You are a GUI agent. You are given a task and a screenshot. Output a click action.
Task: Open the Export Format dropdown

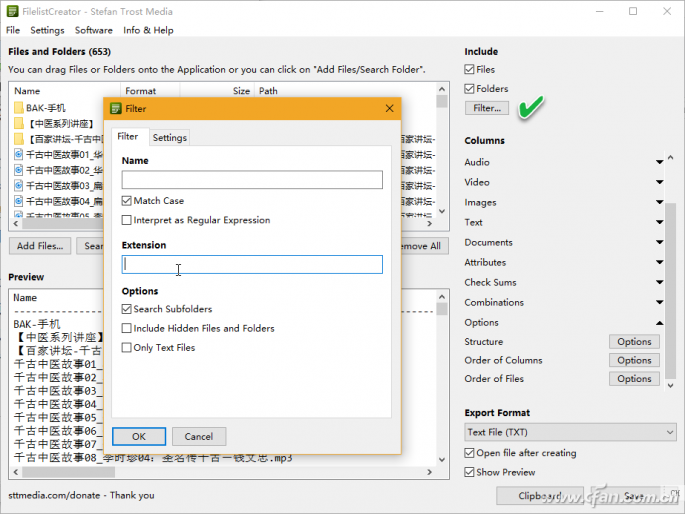click(570, 432)
